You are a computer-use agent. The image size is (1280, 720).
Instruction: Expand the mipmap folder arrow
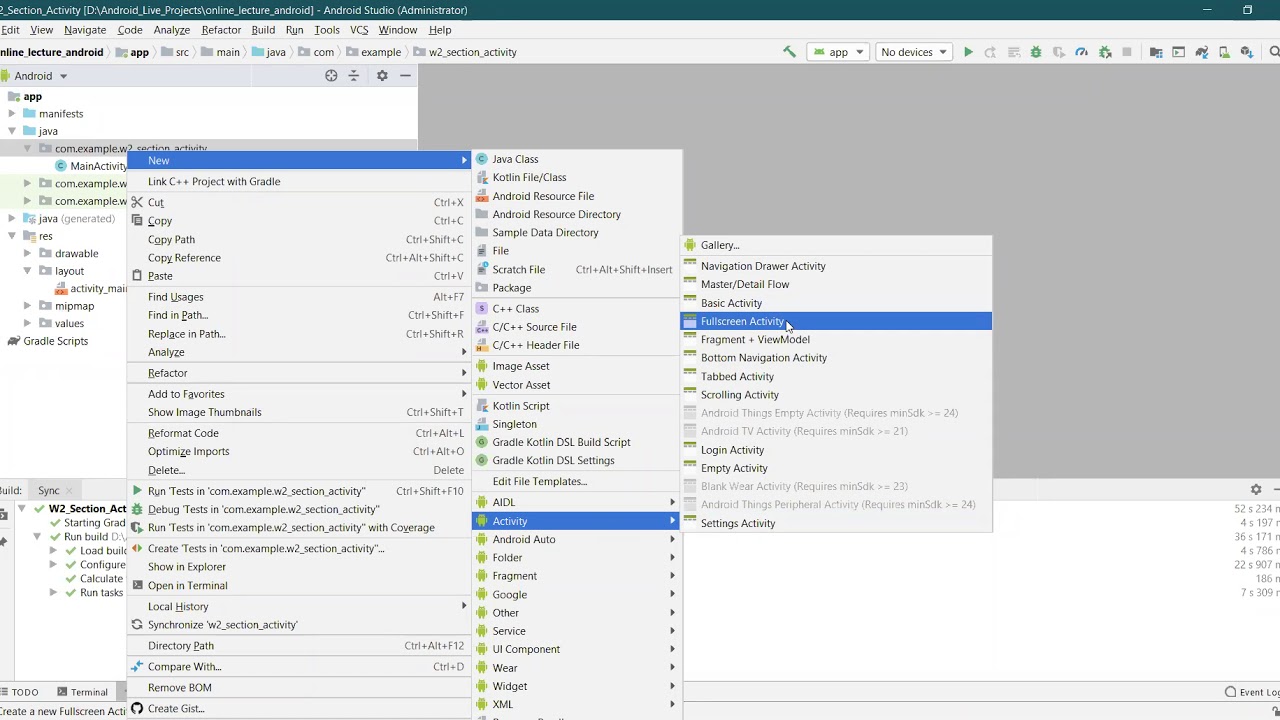point(27,306)
